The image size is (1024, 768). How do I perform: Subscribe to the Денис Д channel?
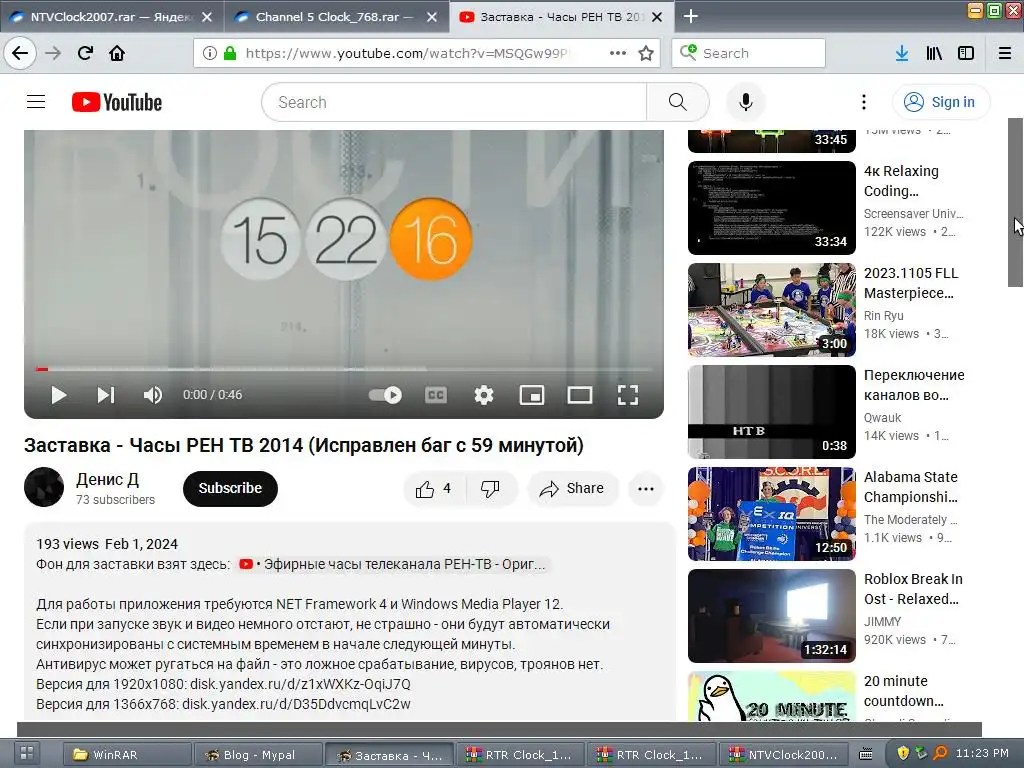(x=230, y=488)
